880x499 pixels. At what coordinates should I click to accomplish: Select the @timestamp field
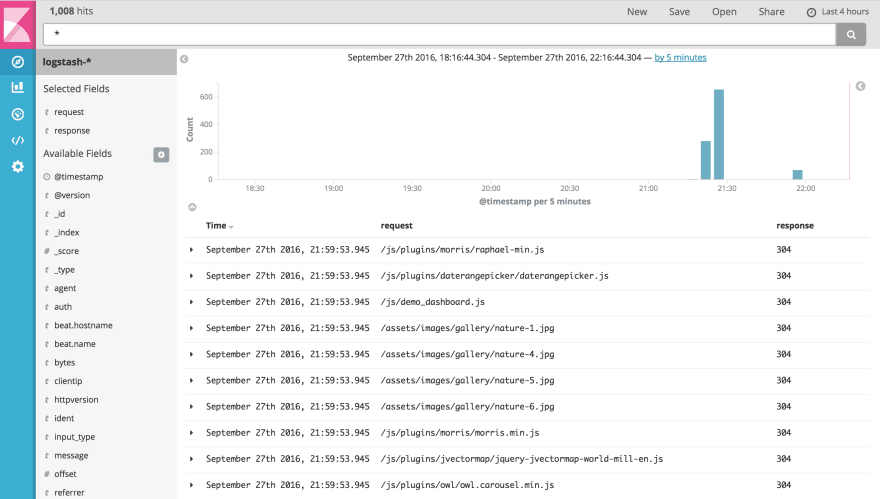tap(79, 177)
